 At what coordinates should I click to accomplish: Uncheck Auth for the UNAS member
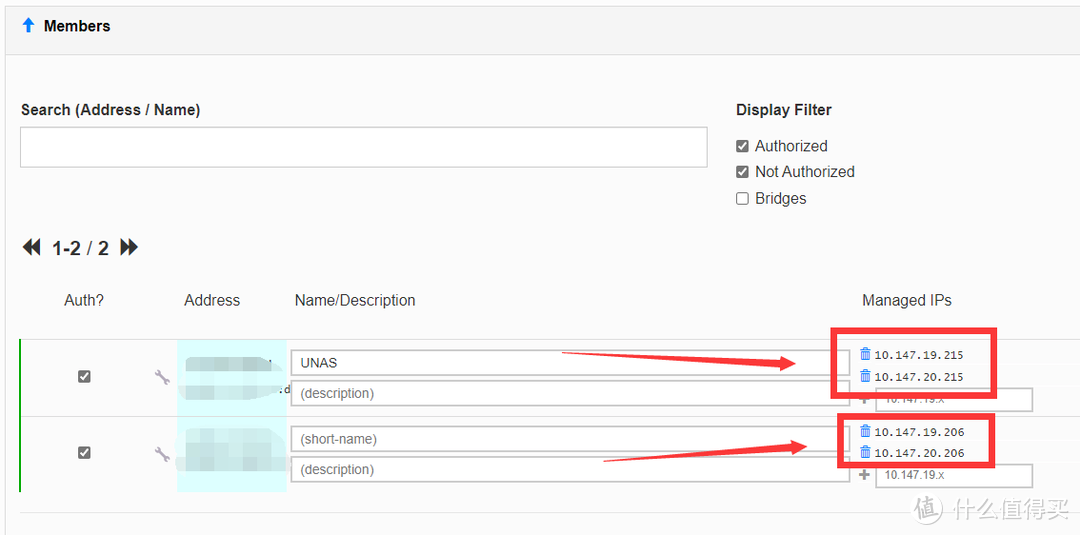(x=84, y=377)
